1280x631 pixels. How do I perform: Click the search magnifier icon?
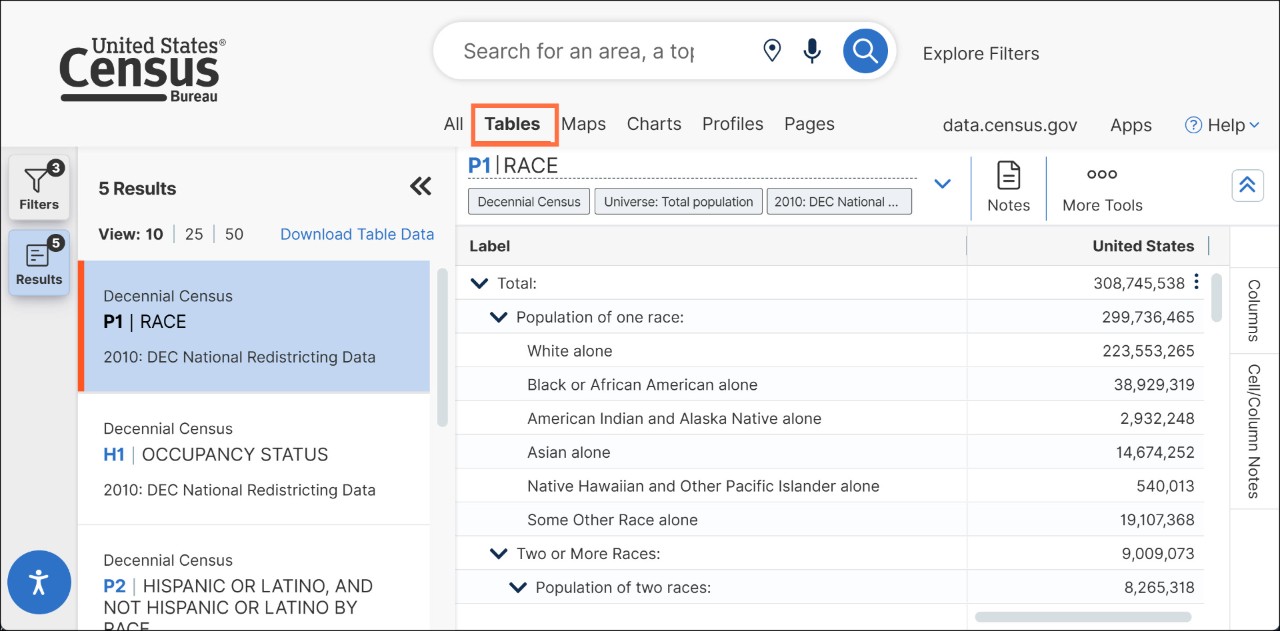[864, 50]
